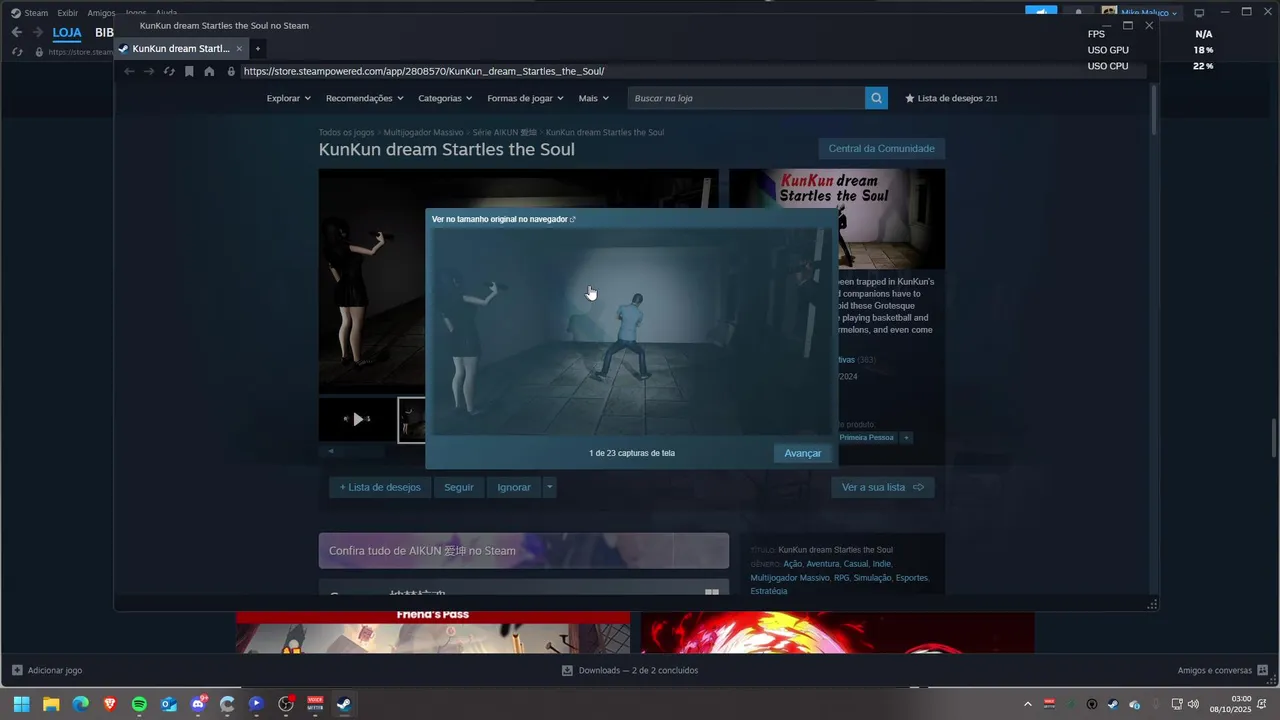The height and width of the screenshot is (720, 1280).
Task: Expand the Recomendações store menu
Action: [365, 98]
